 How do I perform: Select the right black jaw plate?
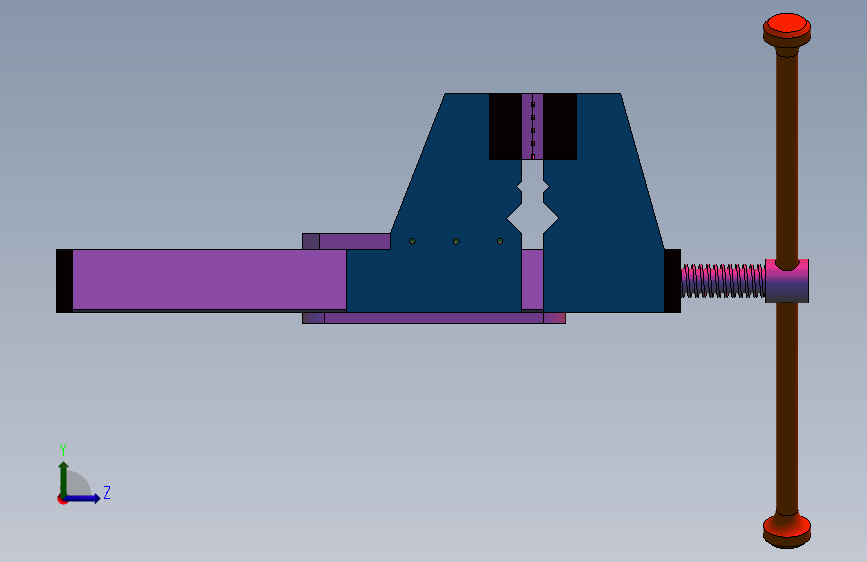pyautogui.click(x=560, y=127)
